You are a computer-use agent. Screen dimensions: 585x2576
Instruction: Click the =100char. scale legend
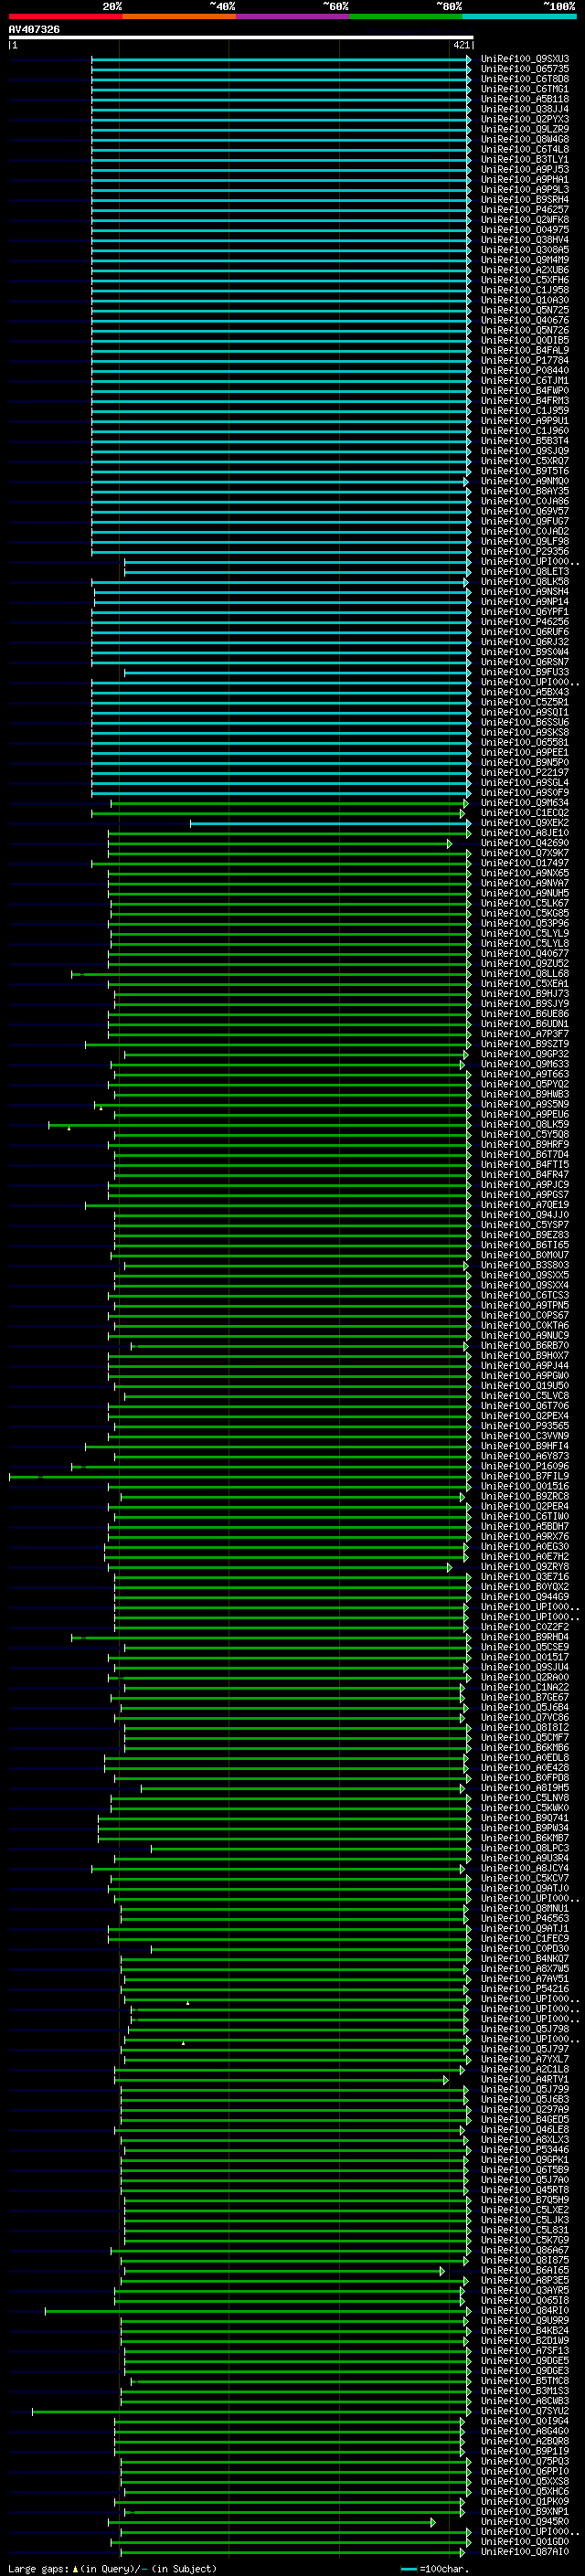tap(435, 2568)
